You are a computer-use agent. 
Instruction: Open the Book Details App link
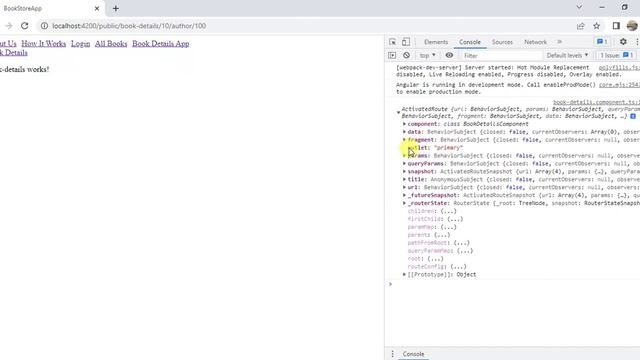tap(161, 44)
